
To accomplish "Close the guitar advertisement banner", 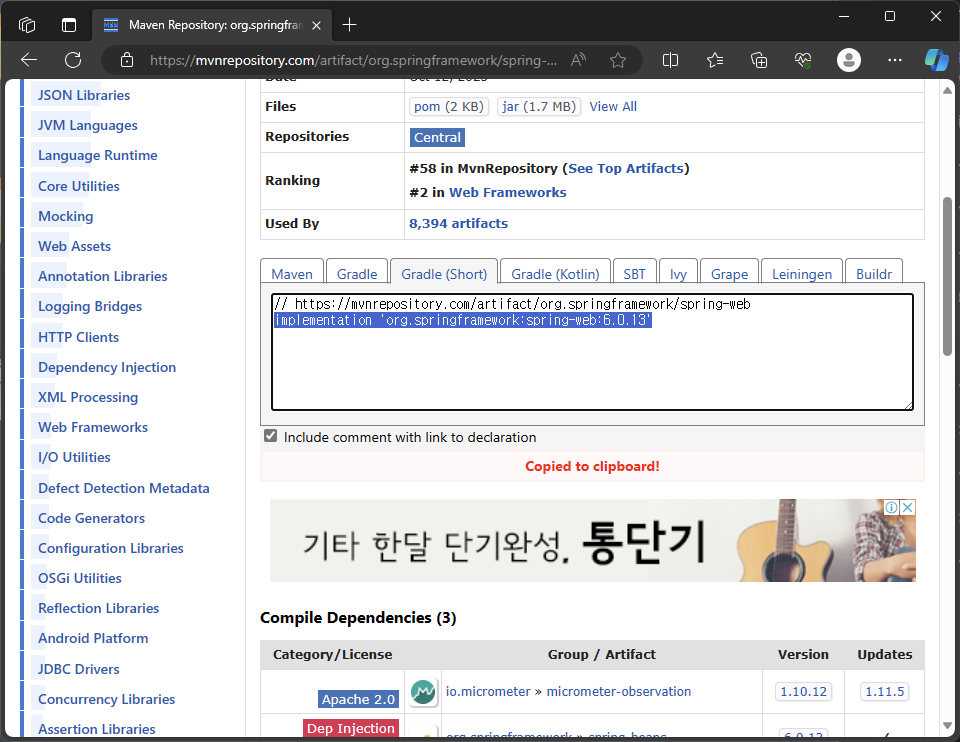I will pyautogui.click(x=908, y=507).
